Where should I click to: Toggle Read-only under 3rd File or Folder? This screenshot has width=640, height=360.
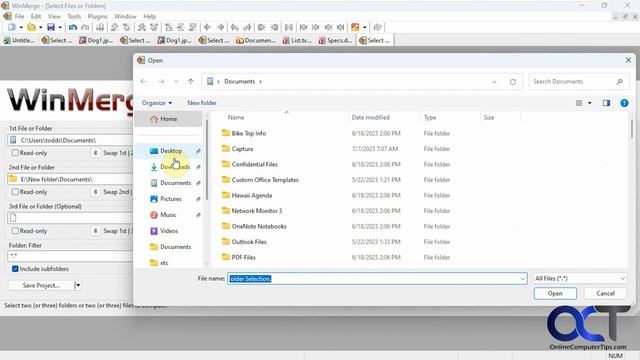15,231
